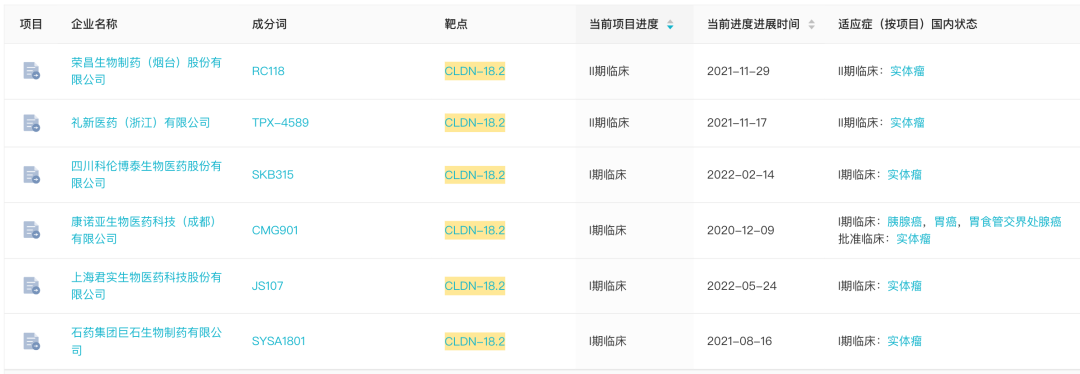Select the CLDN-18.2 target in the SKB315 row
The width and height of the screenshot is (1080, 374).
pos(475,175)
